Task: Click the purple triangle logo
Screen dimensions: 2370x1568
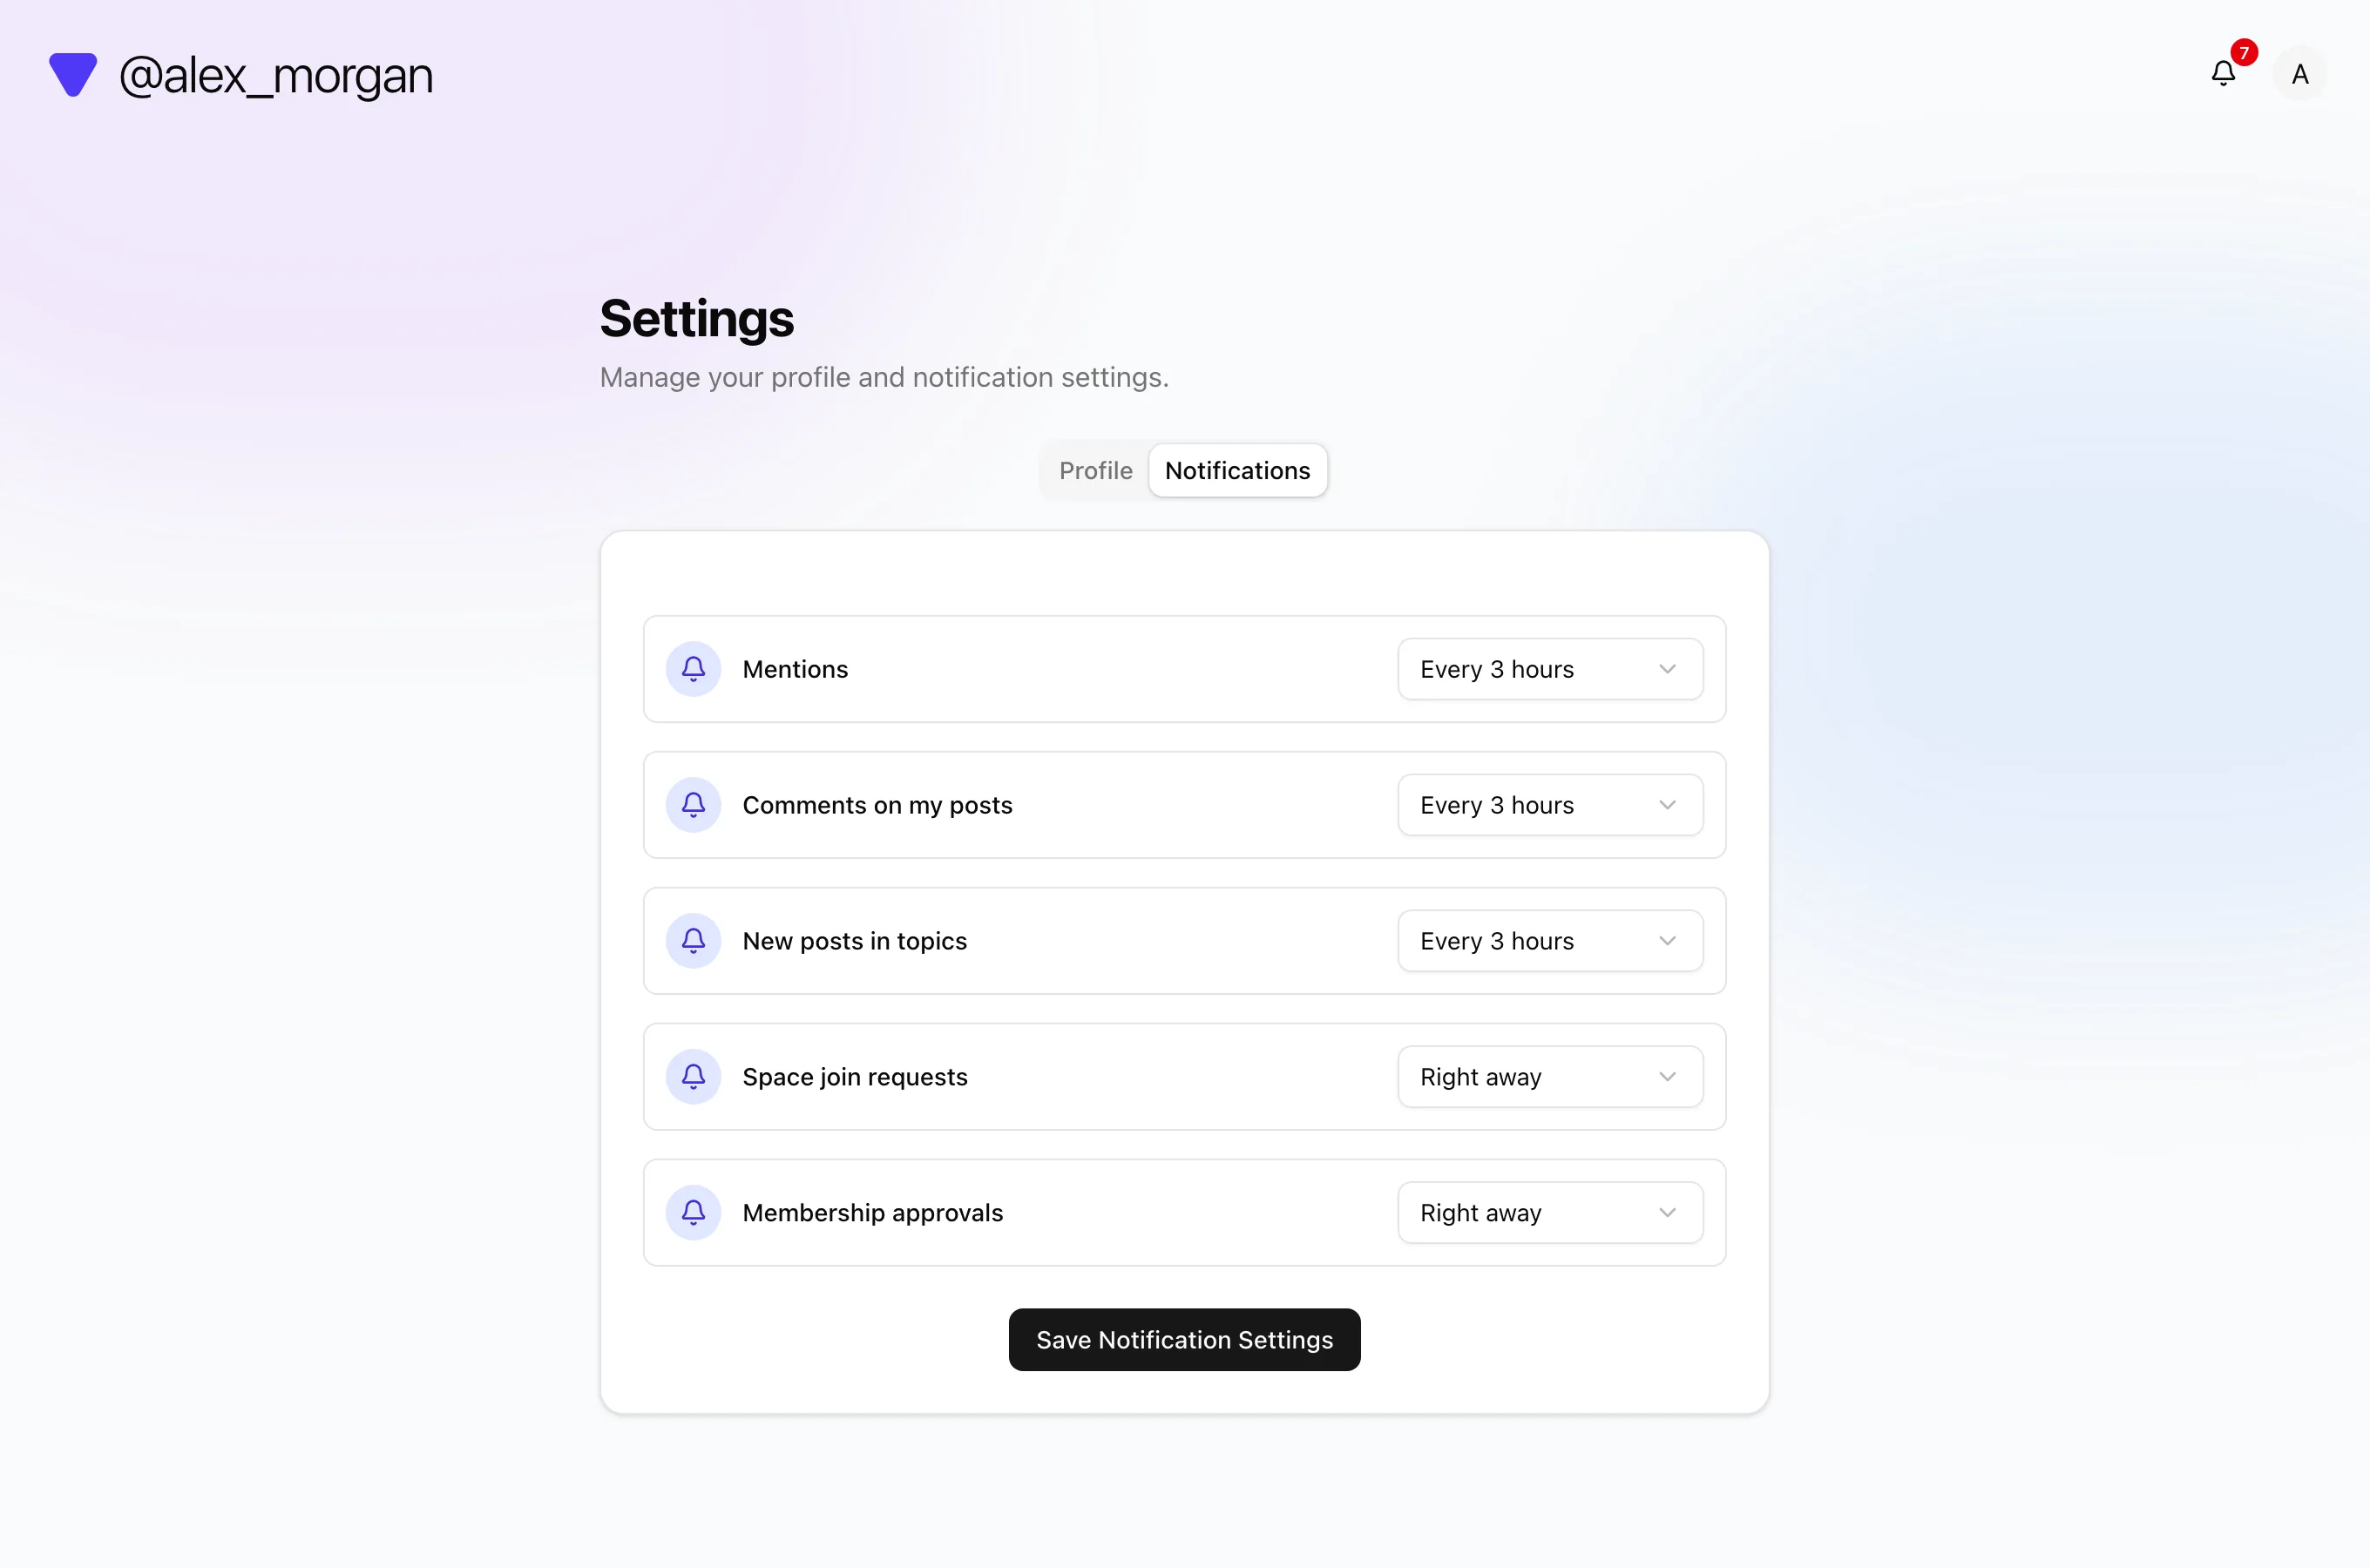Action: 73,74
